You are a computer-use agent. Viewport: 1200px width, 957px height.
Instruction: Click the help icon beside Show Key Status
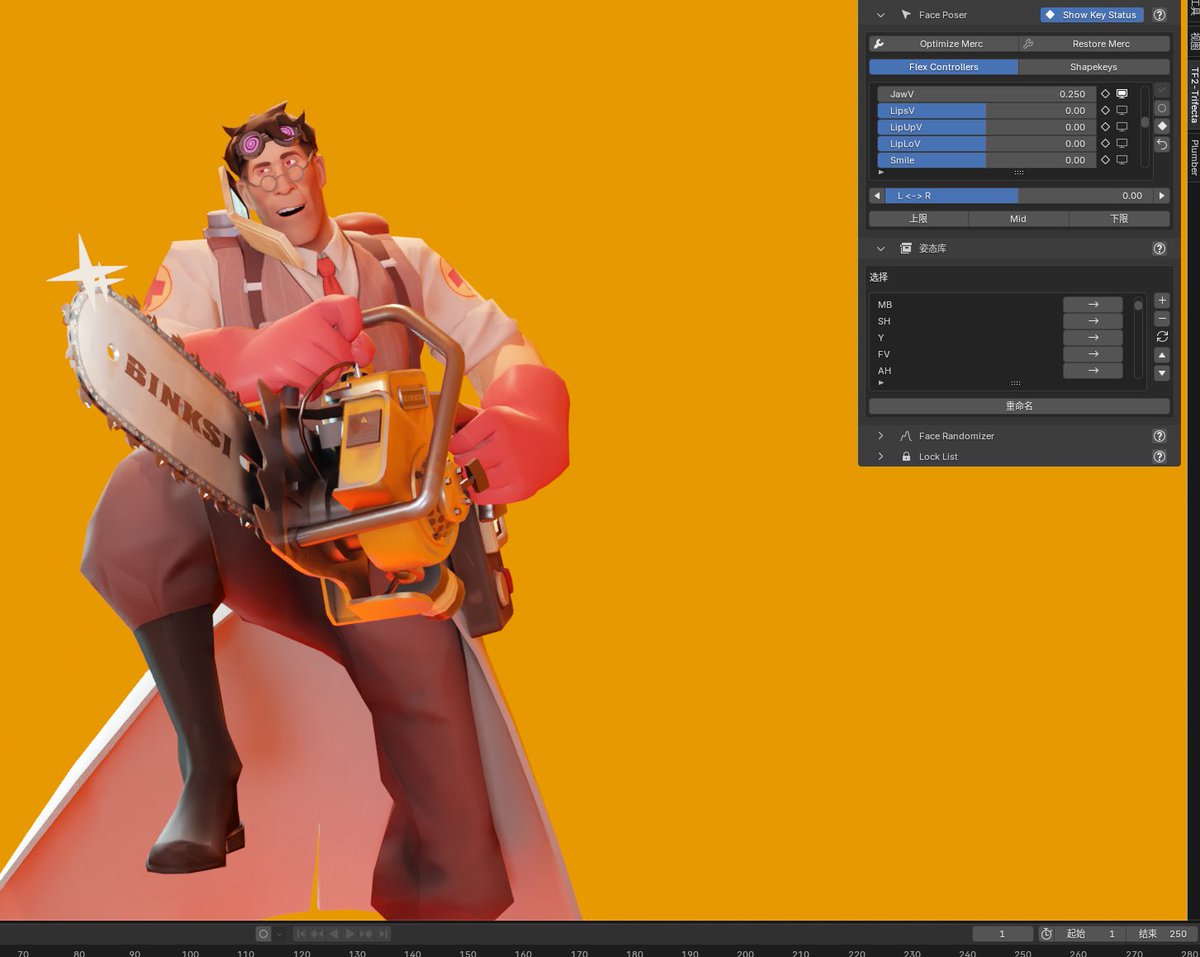[1159, 15]
